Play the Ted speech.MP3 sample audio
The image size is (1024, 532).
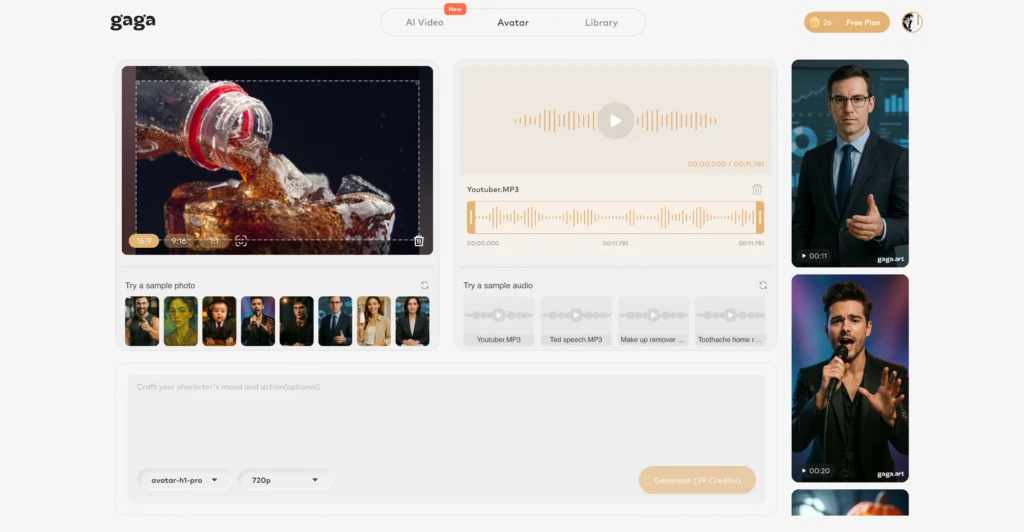pyautogui.click(x=576, y=315)
